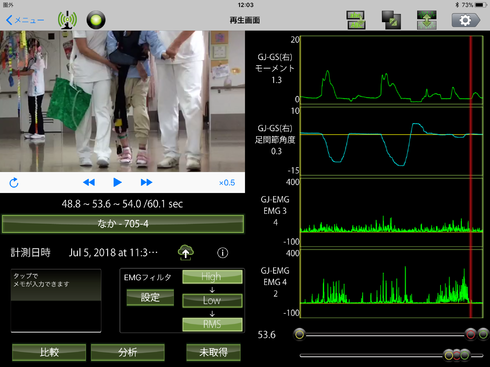Toggle the High EMG filter
Image resolution: width=490 pixels, height=367 pixels.
click(212, 277)
